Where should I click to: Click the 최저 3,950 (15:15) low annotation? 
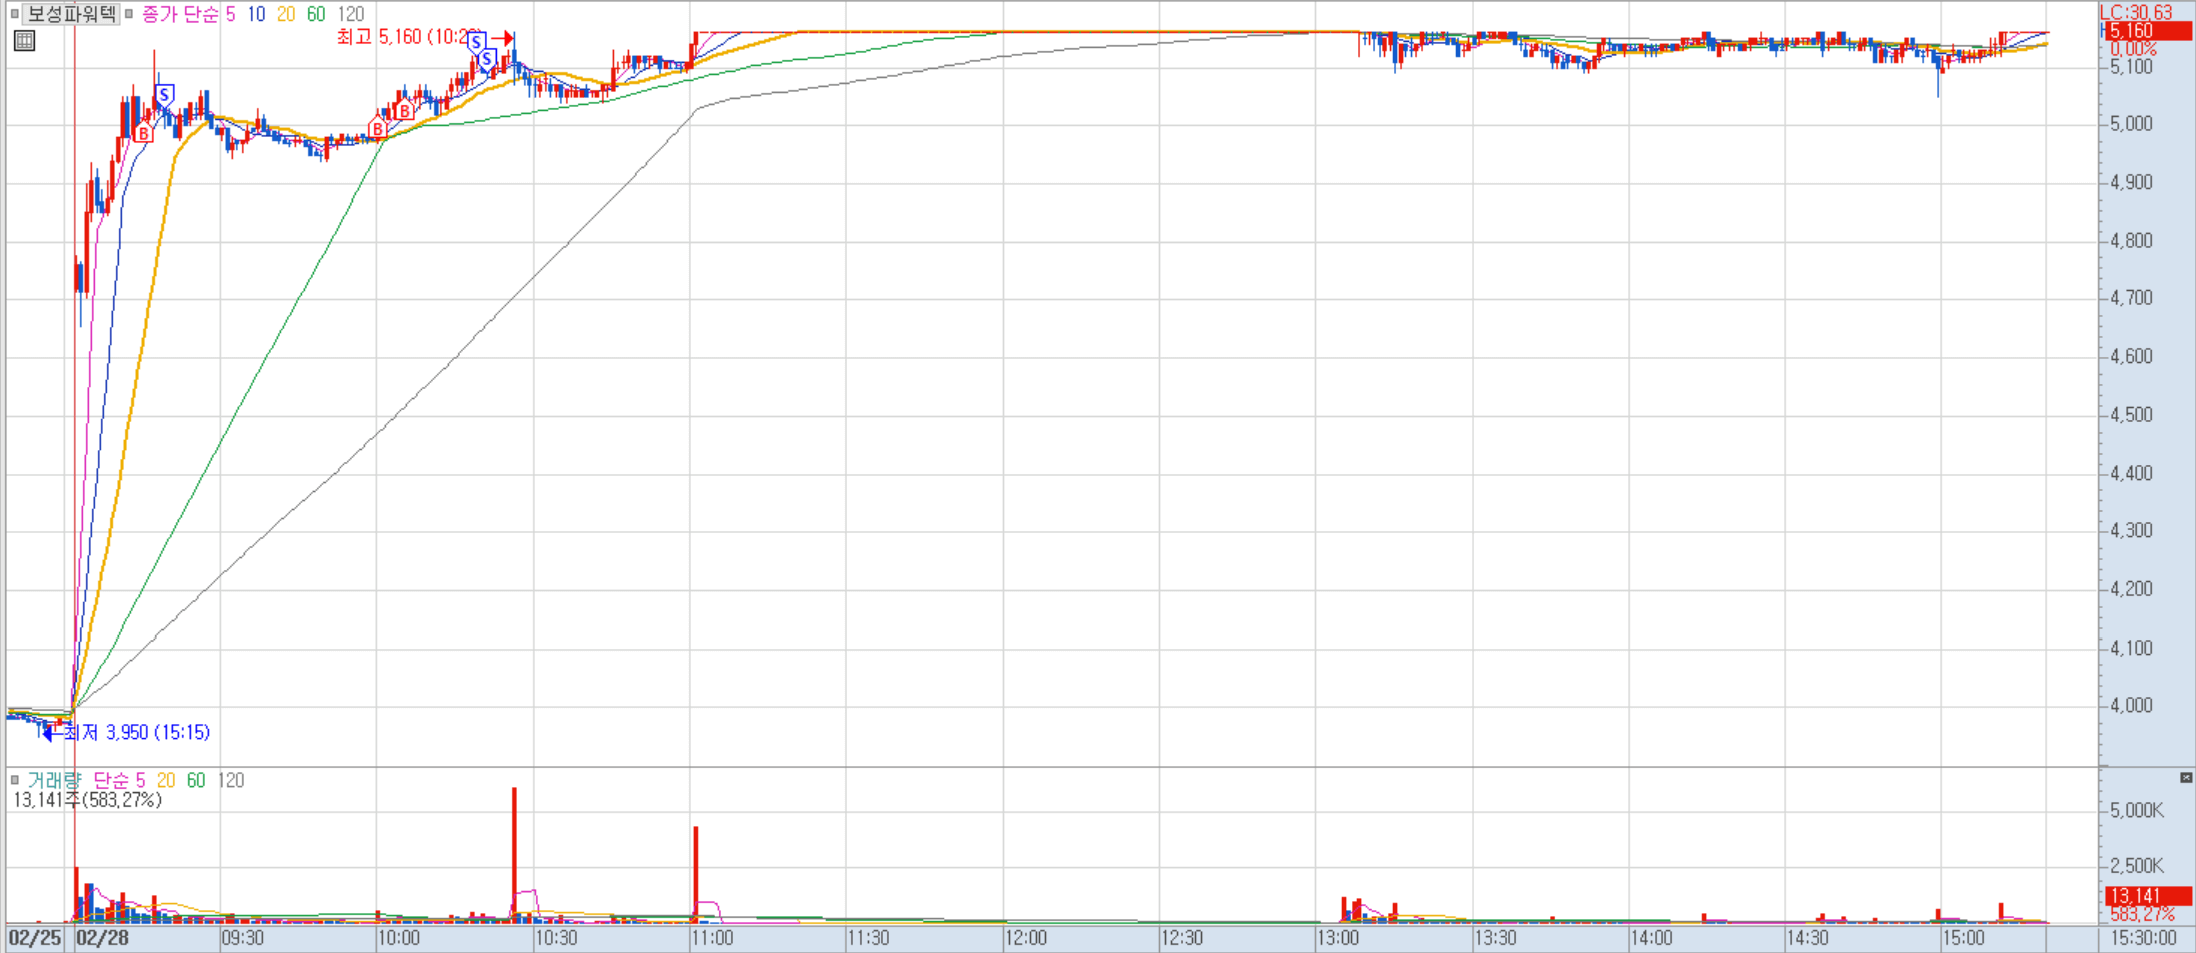tap(137, 733)
